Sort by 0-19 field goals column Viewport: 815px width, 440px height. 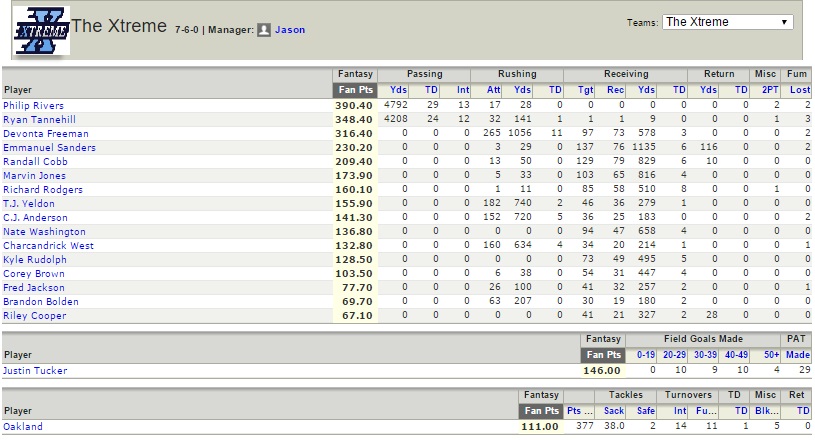pyautogui.click(x=646, y=355)
